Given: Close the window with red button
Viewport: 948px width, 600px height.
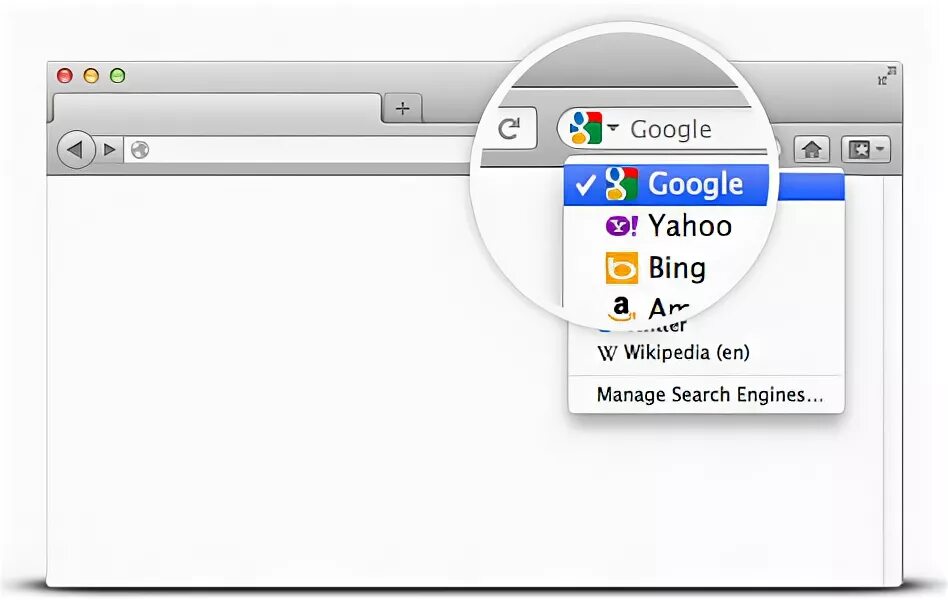Looking at the screenshot, I should coord(65,76).
